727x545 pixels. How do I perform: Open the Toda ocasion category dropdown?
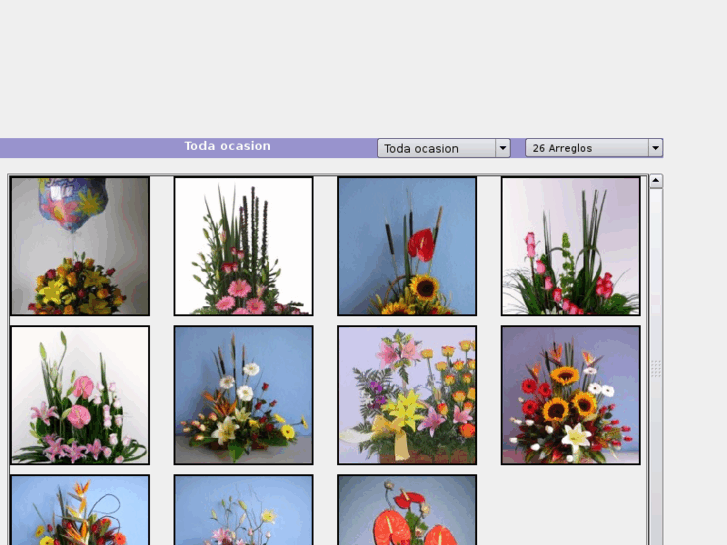point(444,148)
